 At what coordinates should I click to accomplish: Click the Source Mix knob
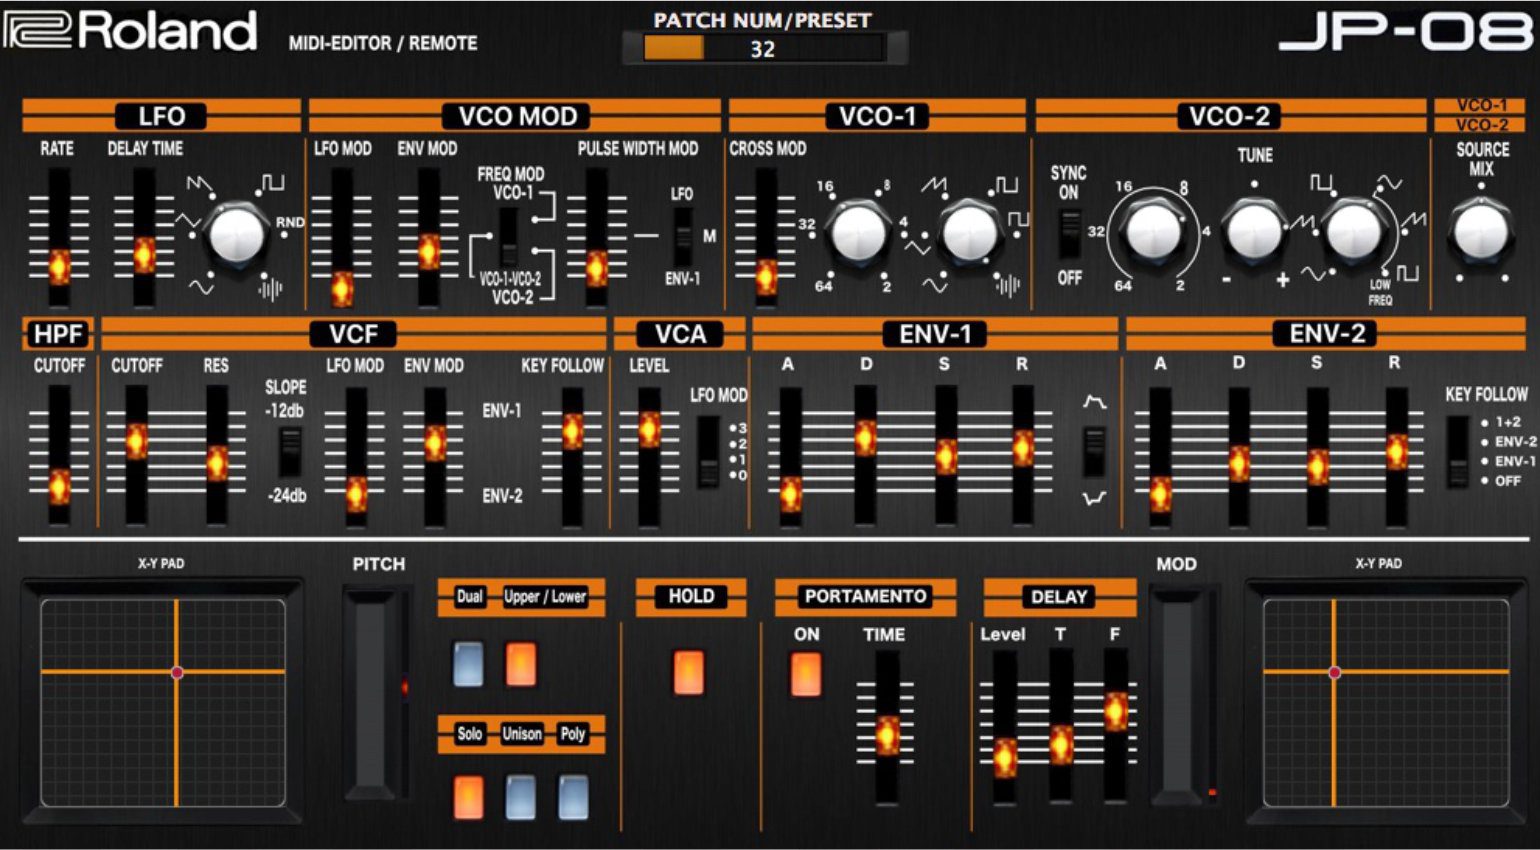[x=1481, y=231]
